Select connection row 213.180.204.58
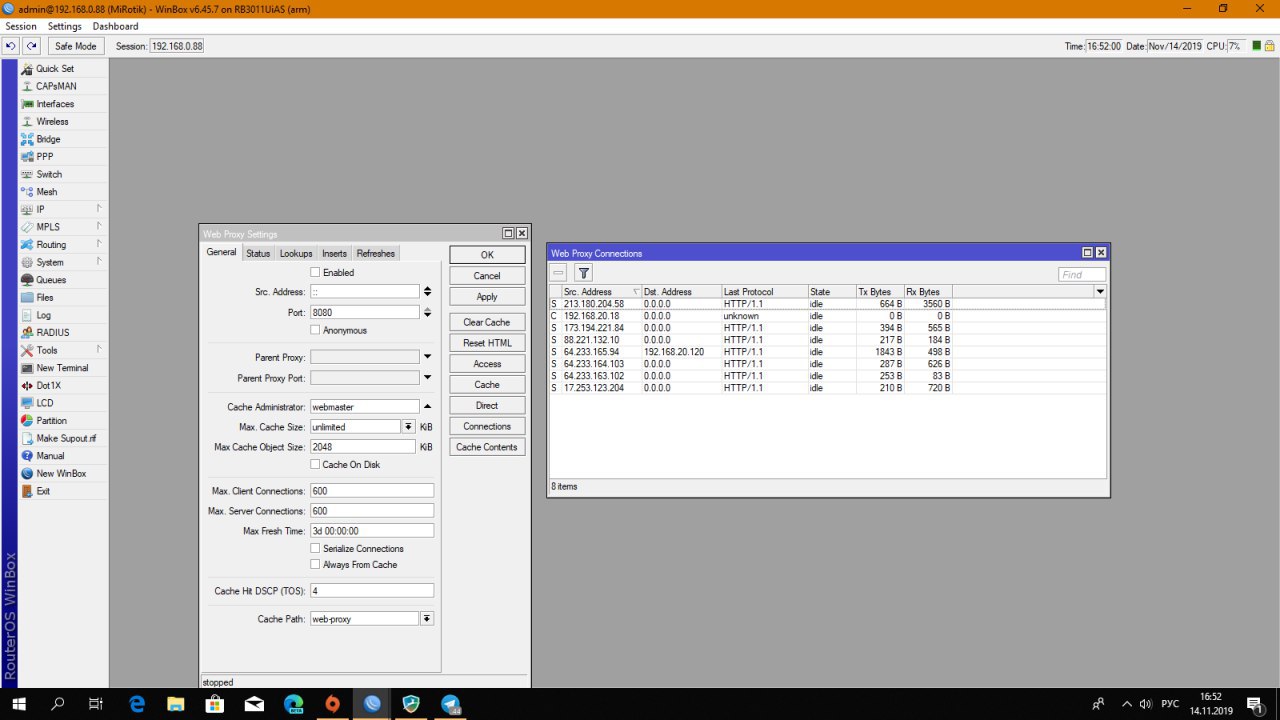 827,304
